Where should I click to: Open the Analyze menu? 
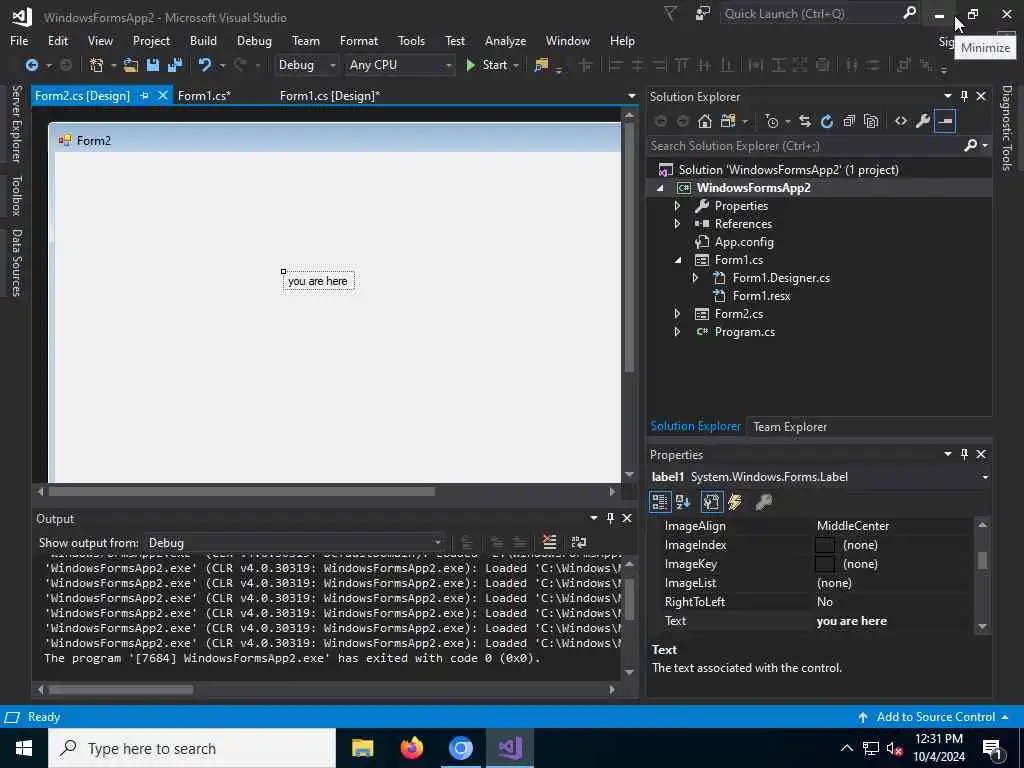[505, 40]
